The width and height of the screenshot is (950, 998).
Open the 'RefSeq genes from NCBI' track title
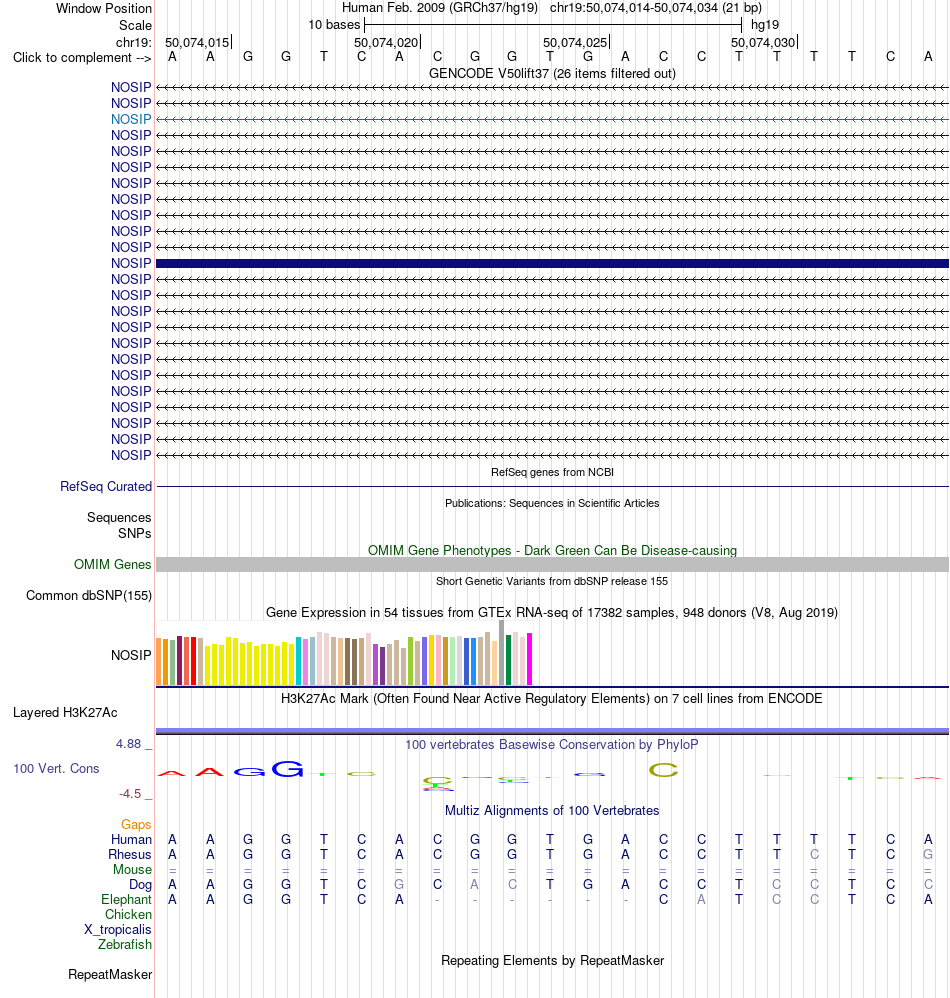pyautogui.click(x=552, y=472)
